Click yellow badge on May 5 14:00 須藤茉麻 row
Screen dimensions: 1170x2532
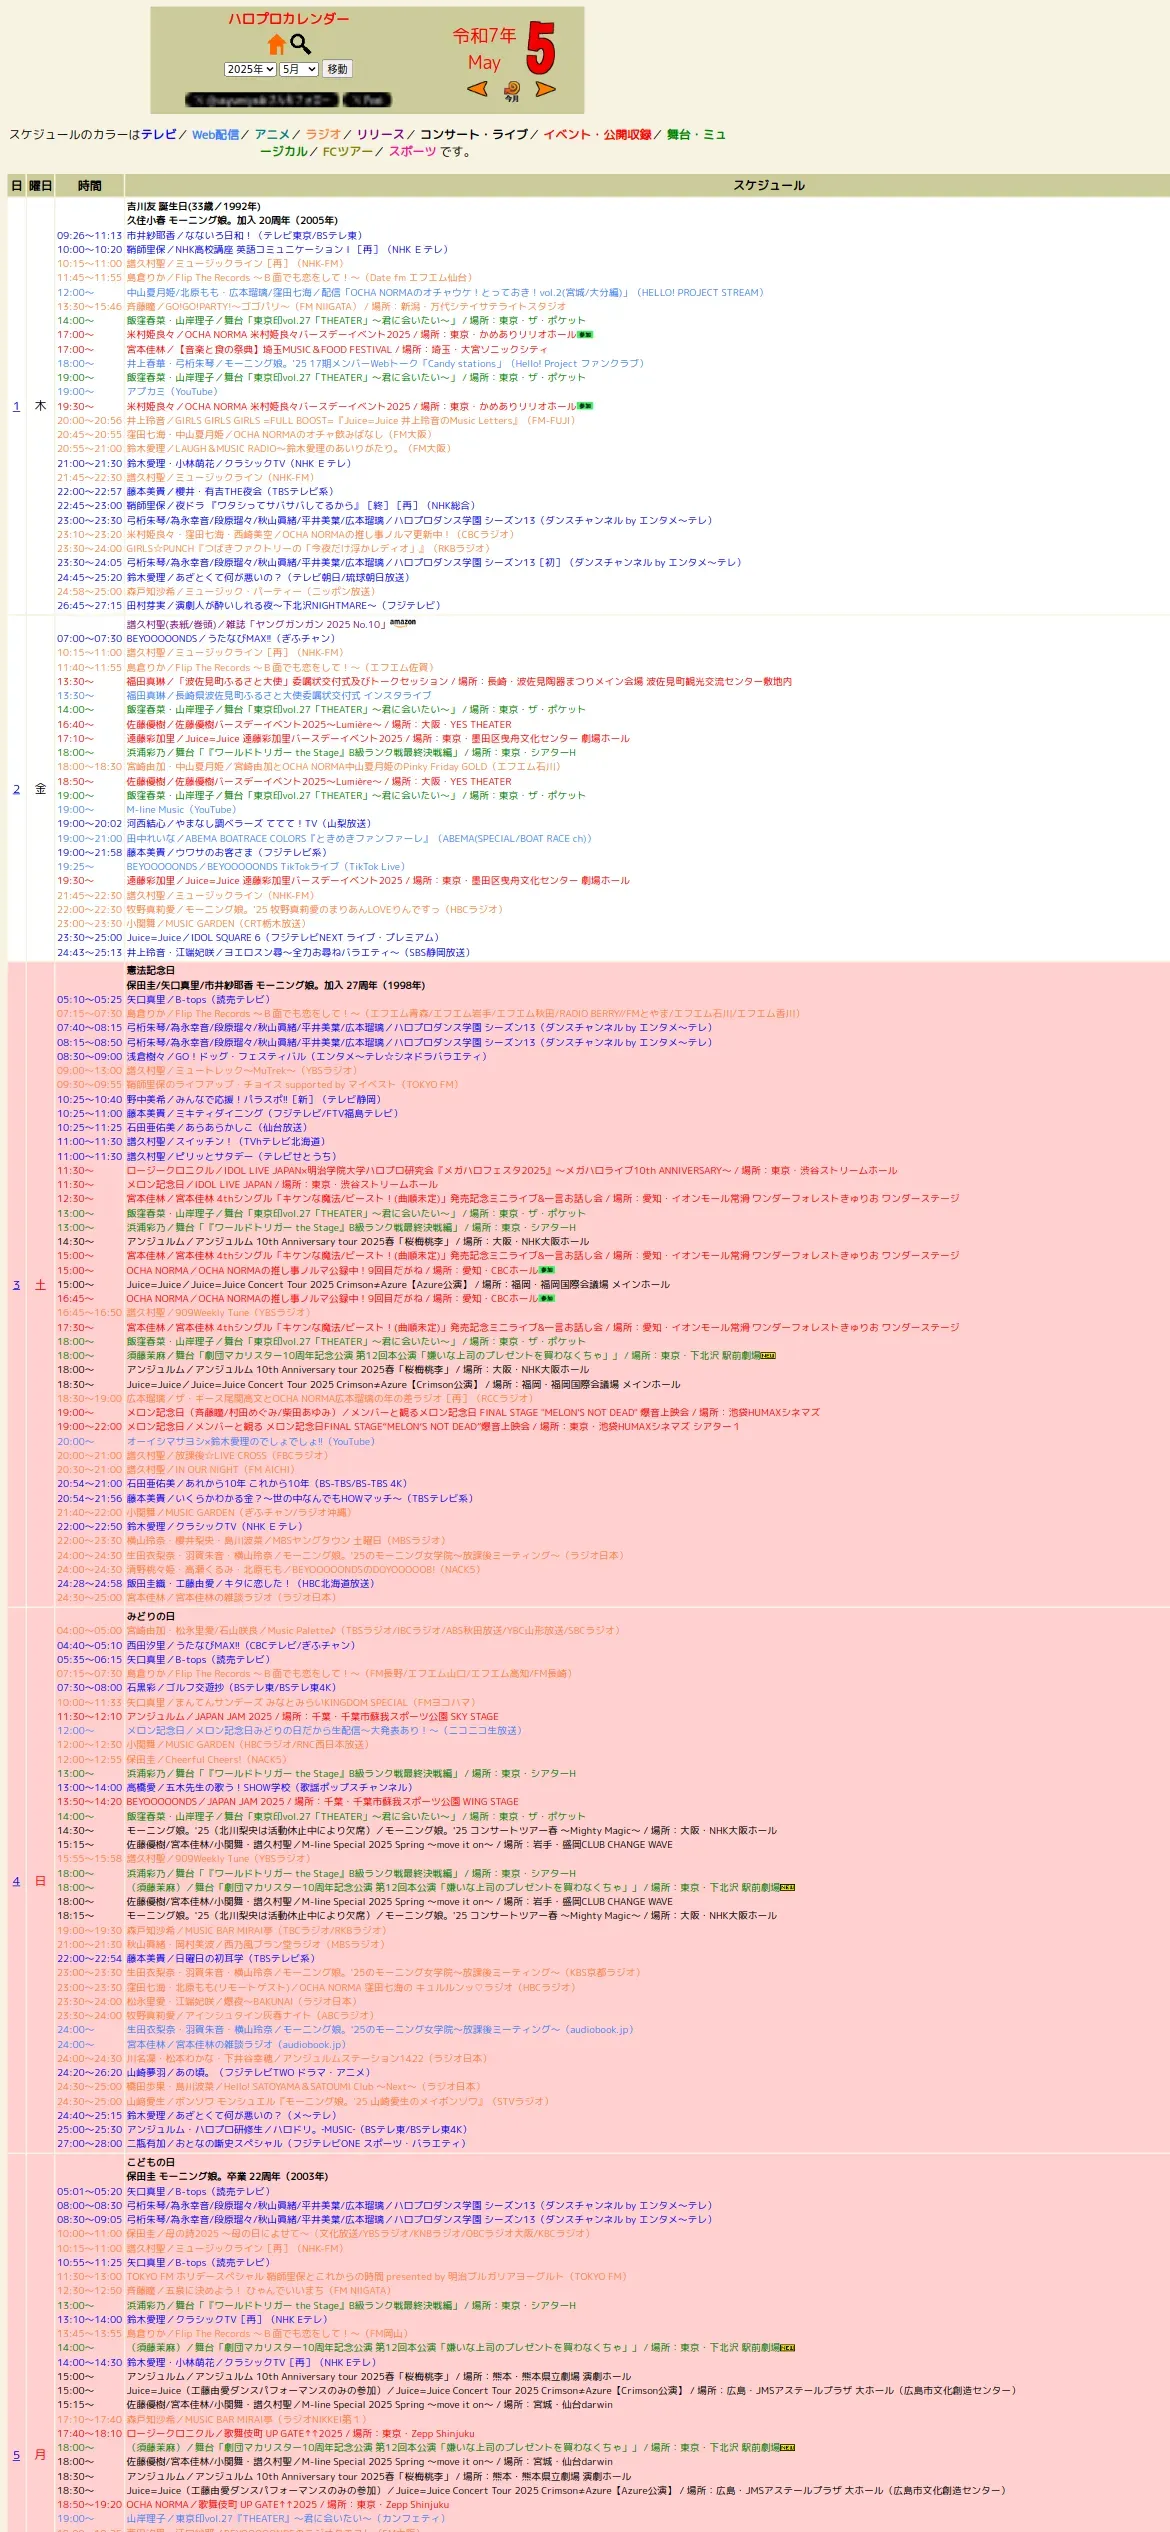[787, 2348]
